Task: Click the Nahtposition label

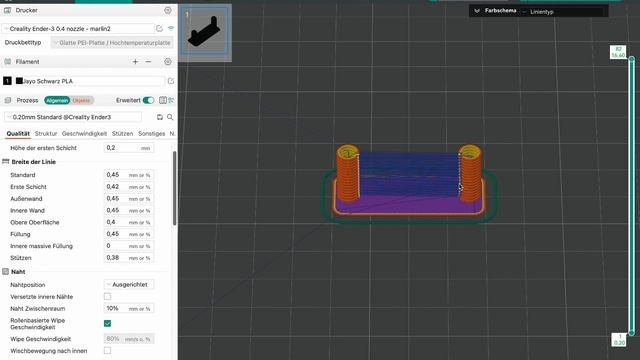Action: [x=27, y=285]
